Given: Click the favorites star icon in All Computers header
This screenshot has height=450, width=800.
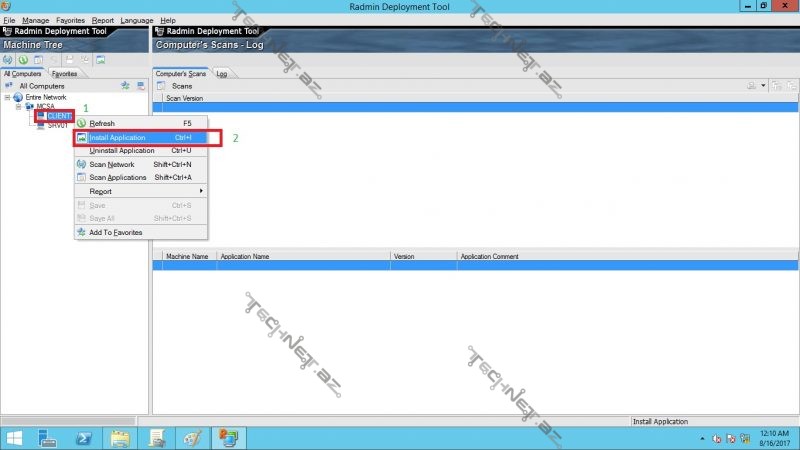Looking at the screenshot, I should [125, 86].
